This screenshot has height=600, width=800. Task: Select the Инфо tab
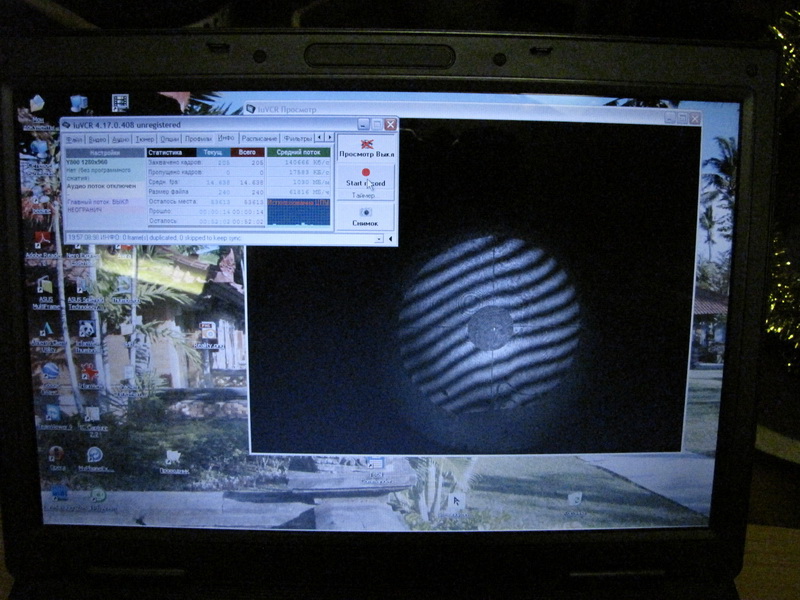pyautogui.click(x=226, y=138)
